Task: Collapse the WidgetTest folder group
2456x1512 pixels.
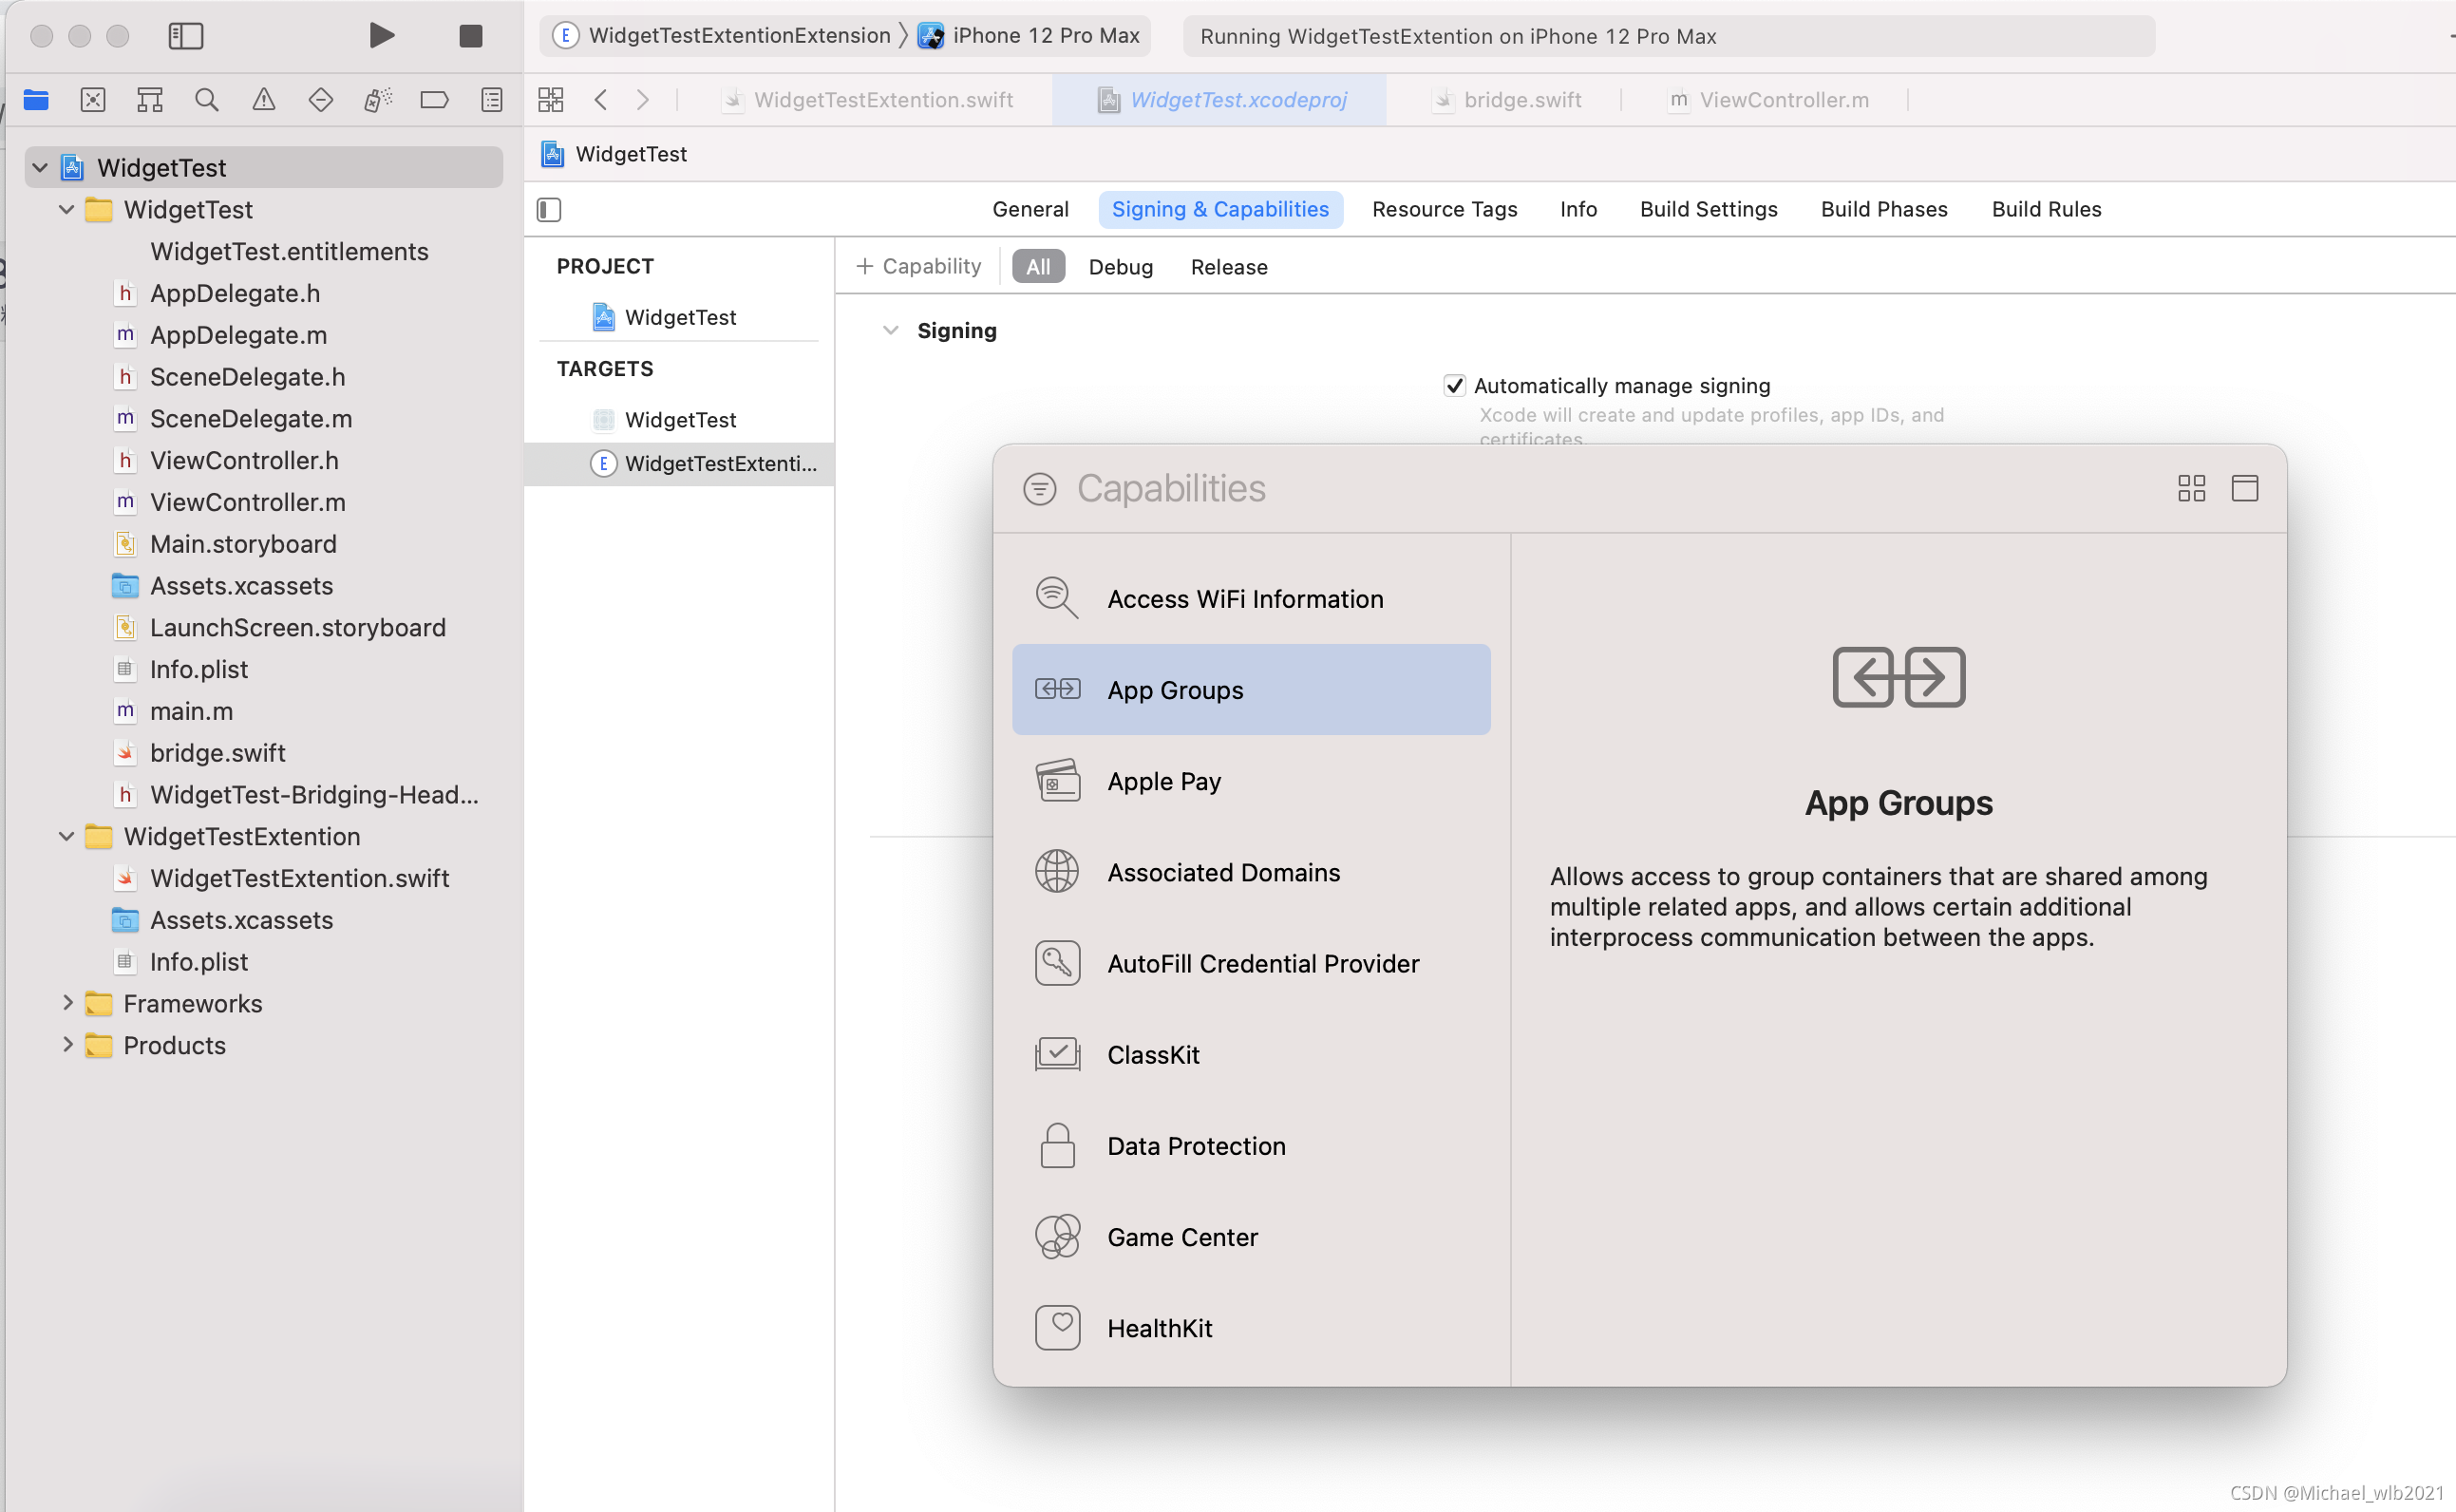Action: (67, 209)
